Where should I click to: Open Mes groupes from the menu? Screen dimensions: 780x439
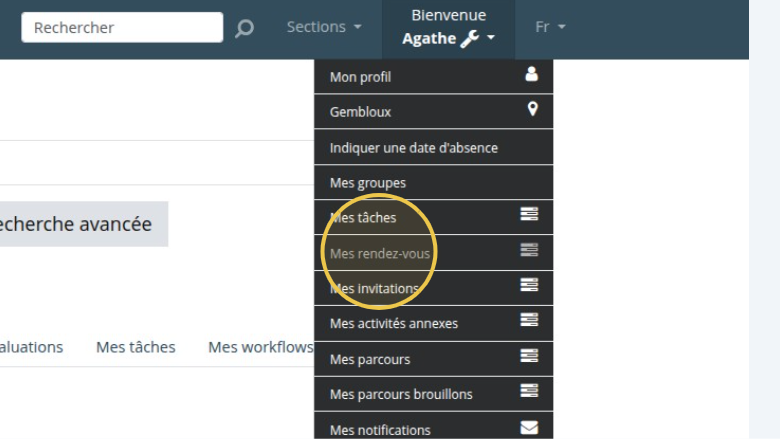point(368,183)
